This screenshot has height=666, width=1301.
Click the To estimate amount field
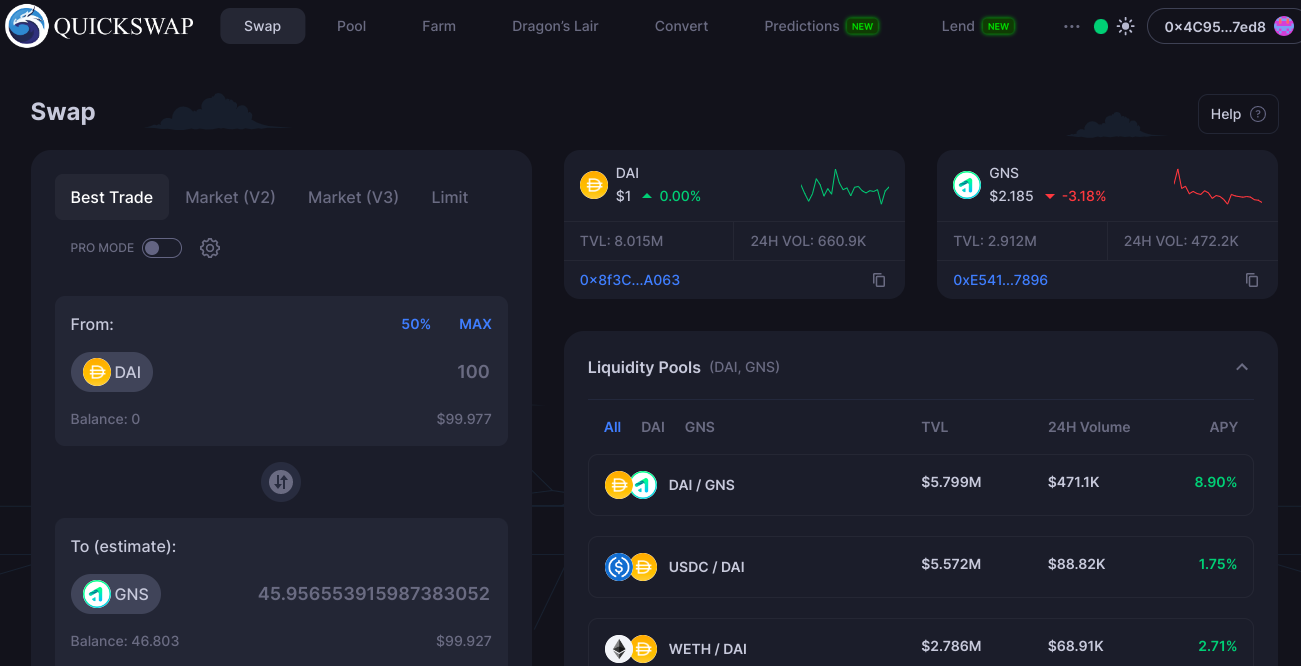pyautogui.click(x=374, y=594)
